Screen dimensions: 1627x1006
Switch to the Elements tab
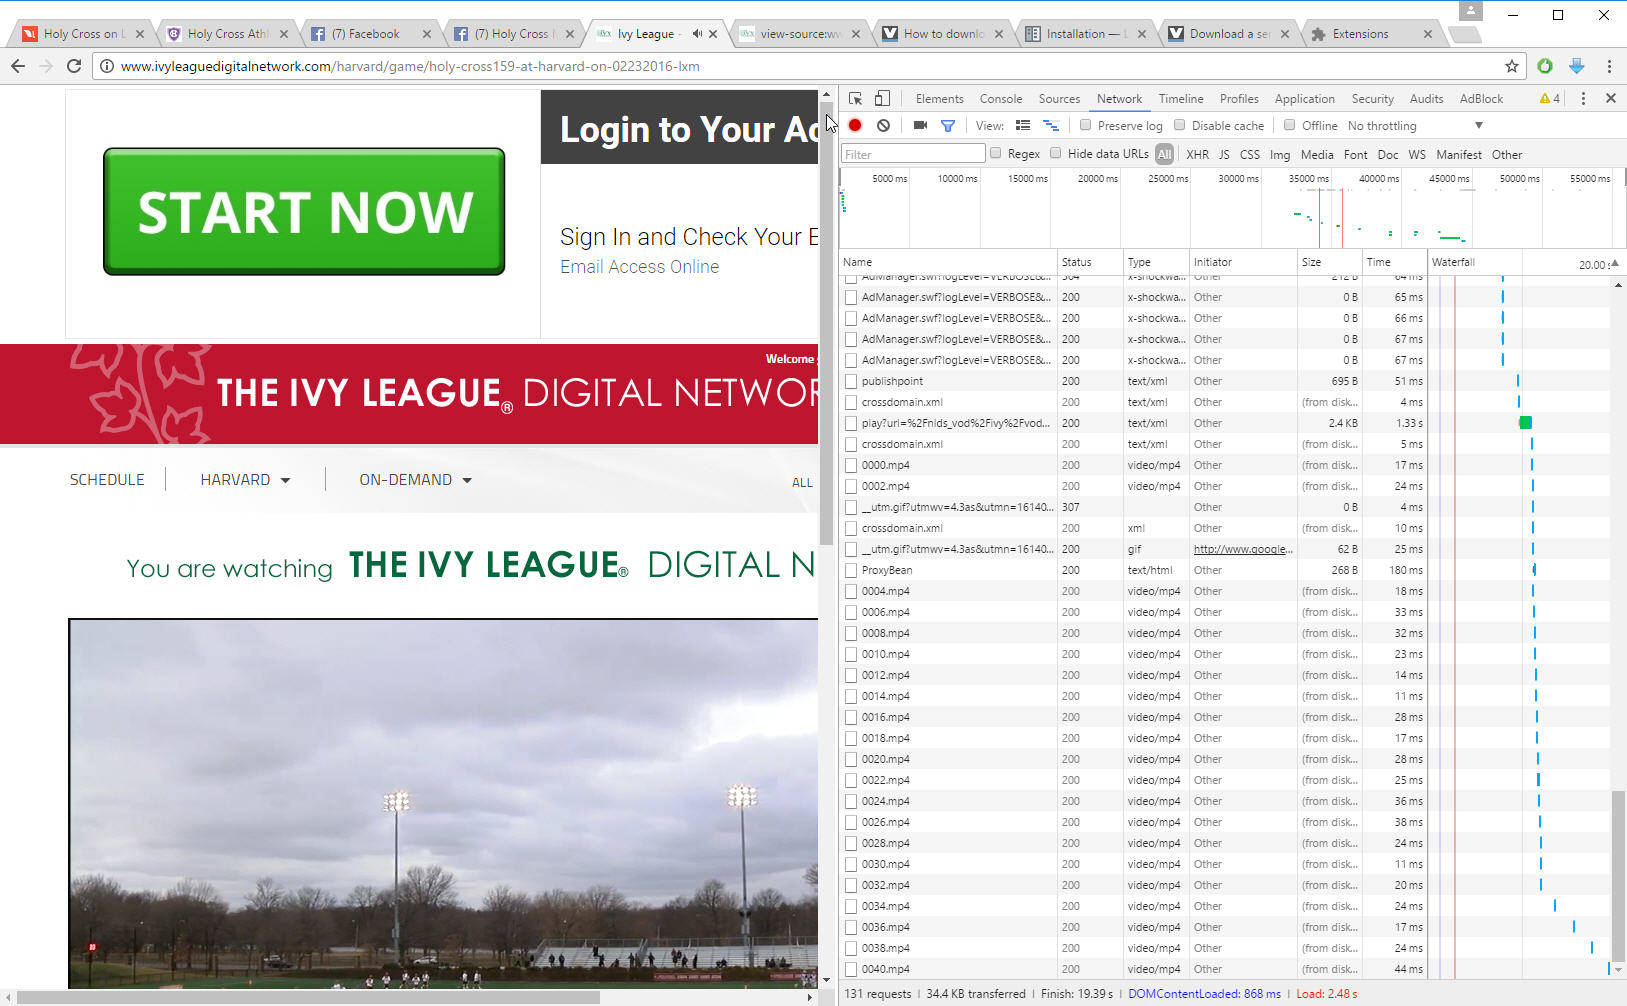pos(939,99)
